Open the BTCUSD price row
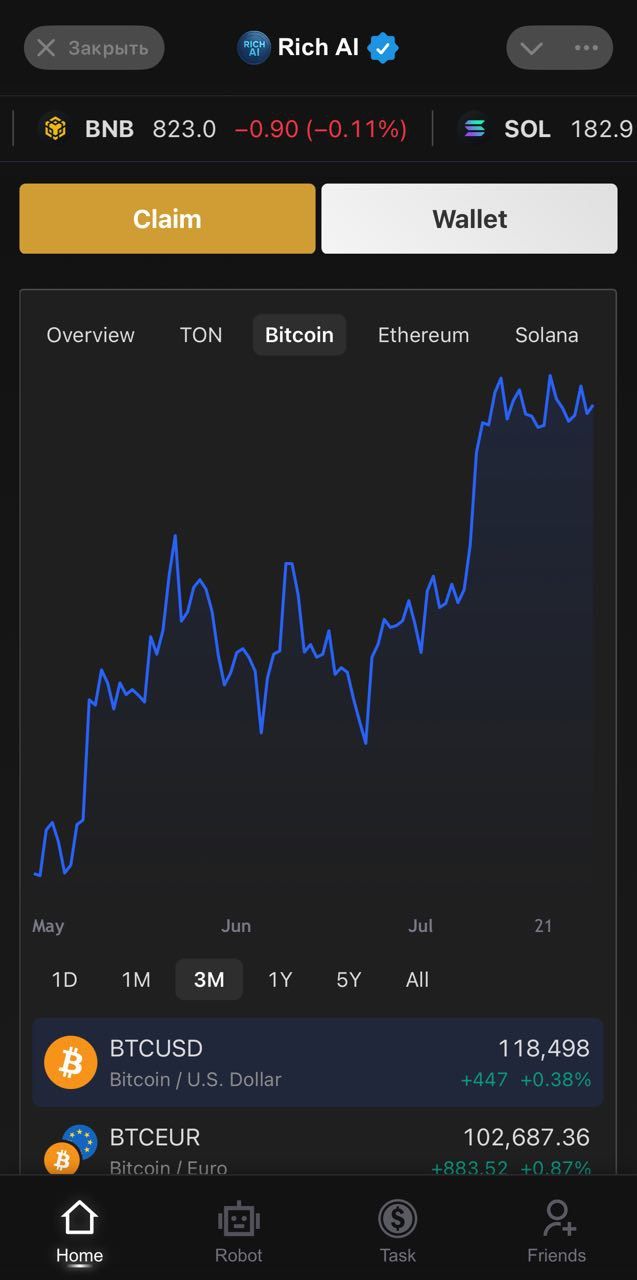 318,1063
